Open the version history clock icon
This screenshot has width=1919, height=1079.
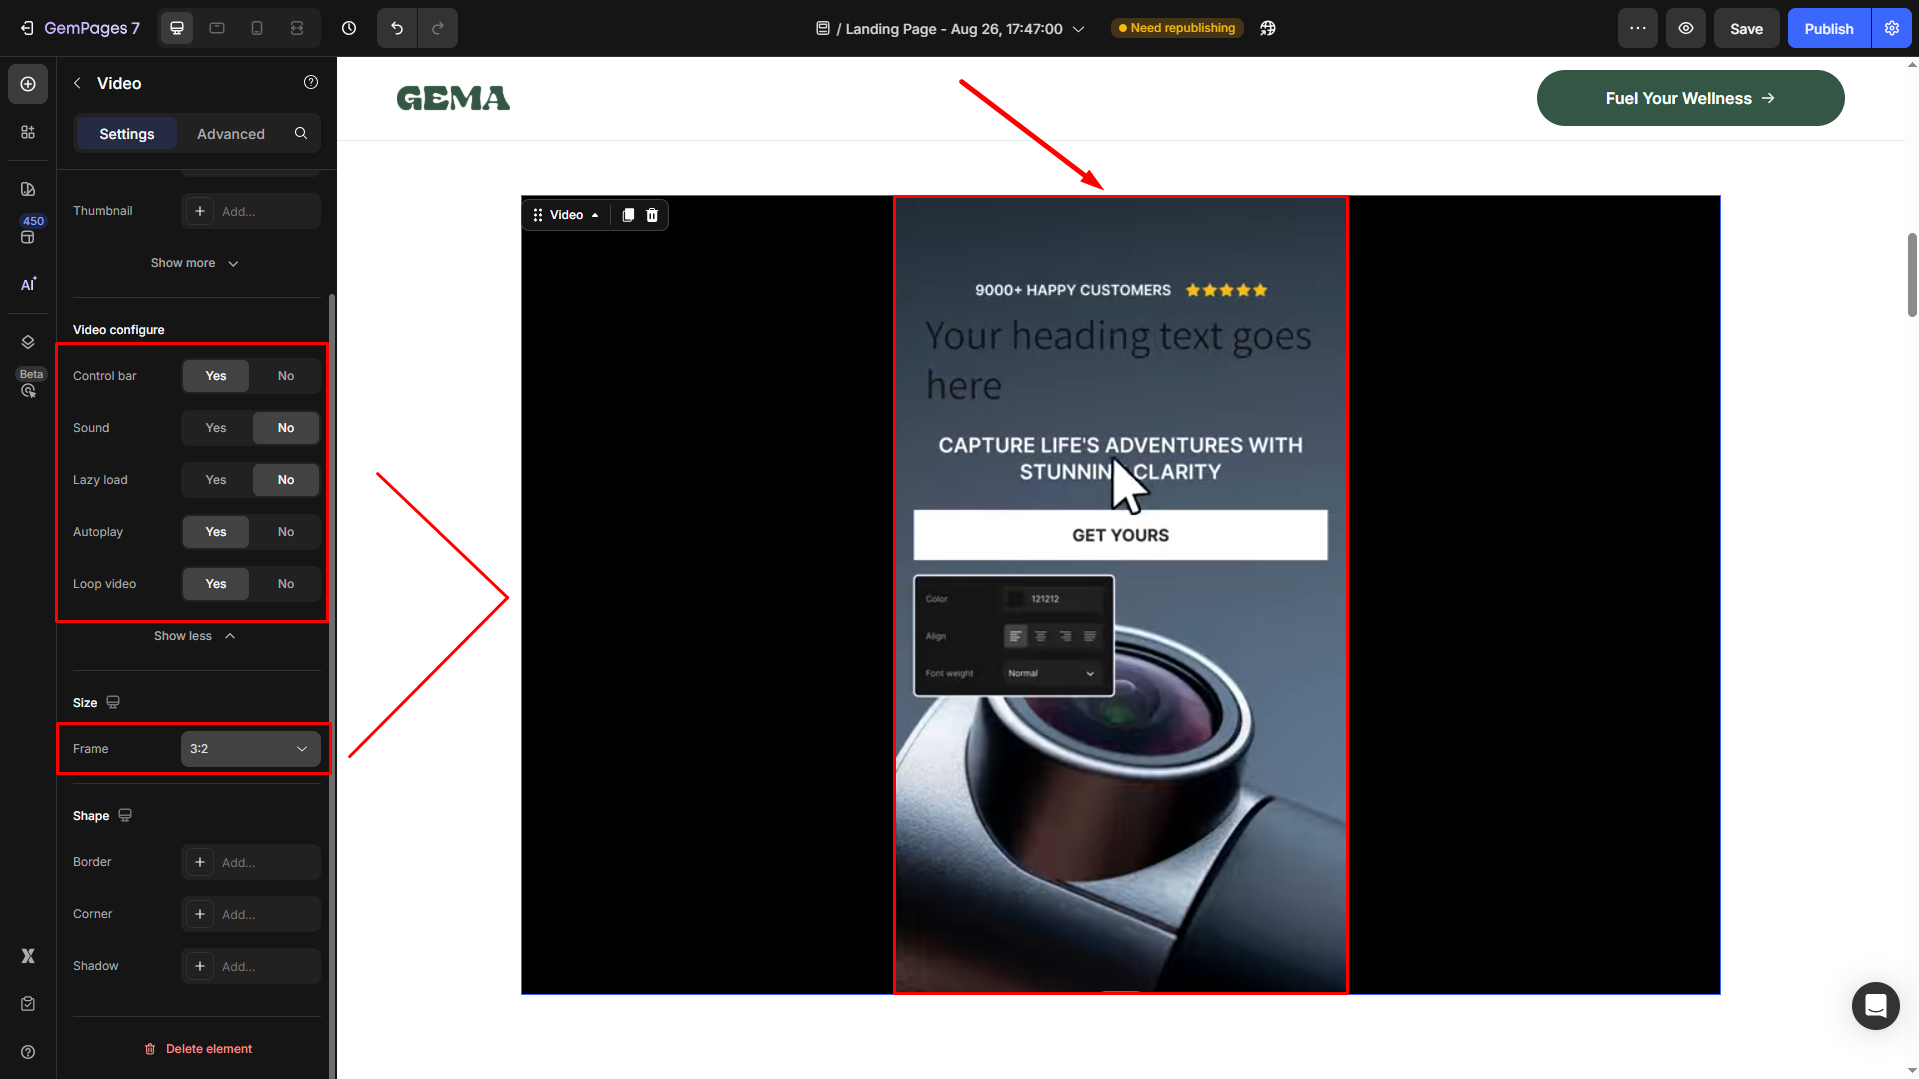[349, 28]
